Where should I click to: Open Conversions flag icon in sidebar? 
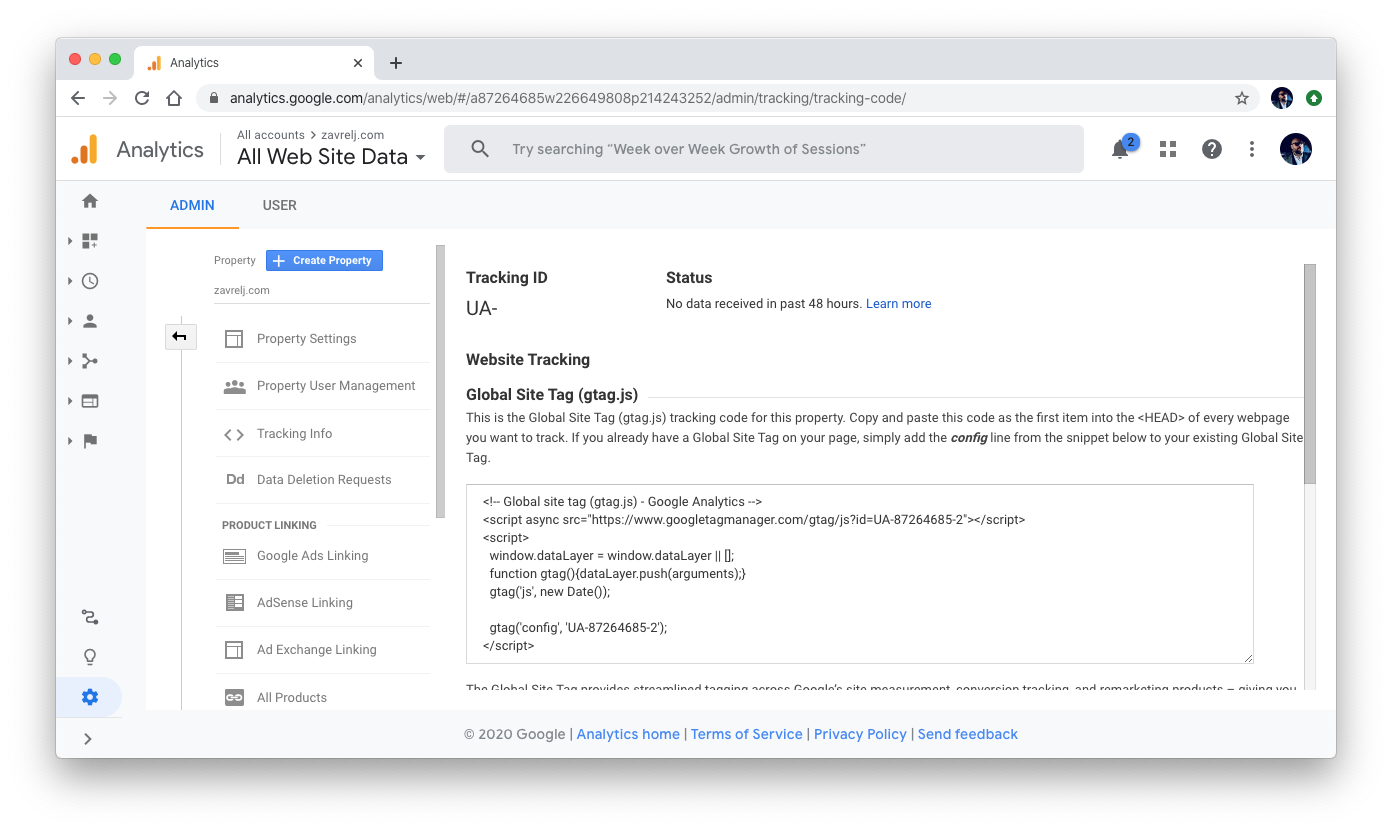point(90,441)
